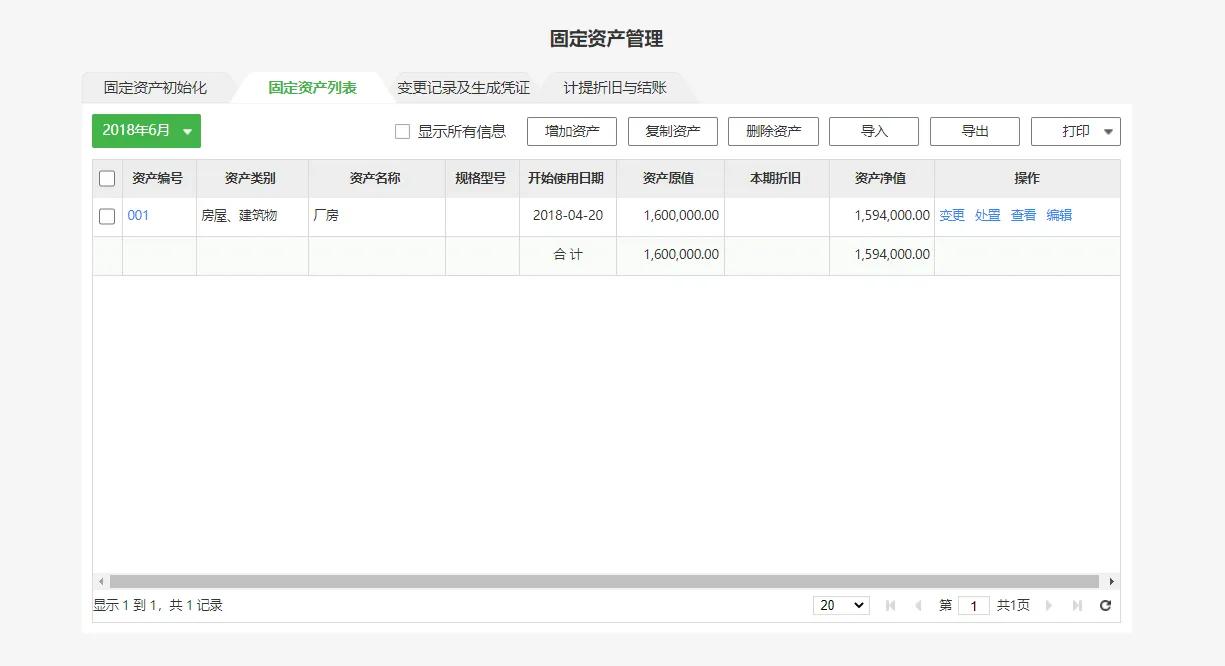Switch to the 计提折旧与结账 tab
This screenshot has height=666, width=1225.
613,87
